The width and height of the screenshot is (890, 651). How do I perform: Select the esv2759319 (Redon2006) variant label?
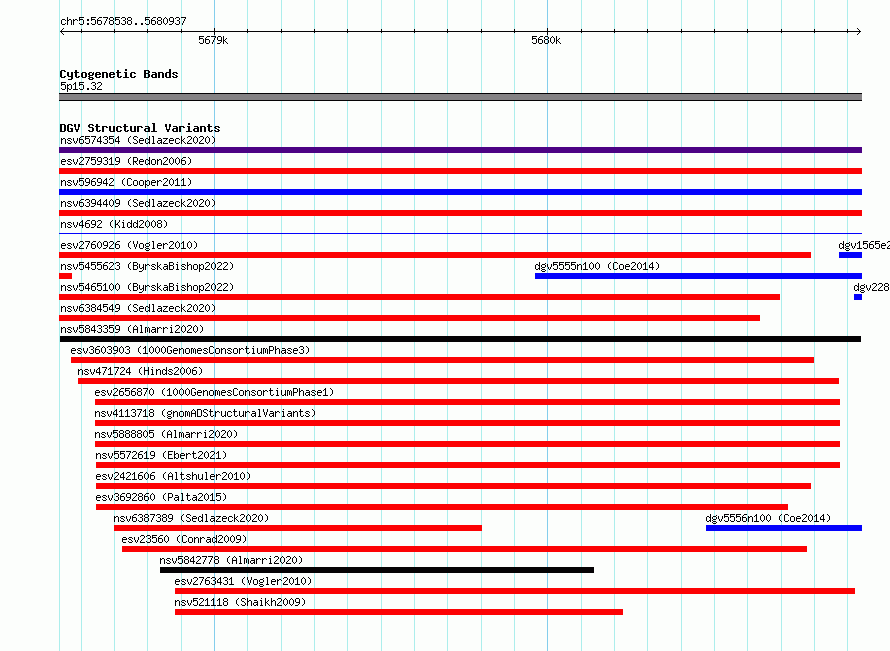click(x=126, y=161)
